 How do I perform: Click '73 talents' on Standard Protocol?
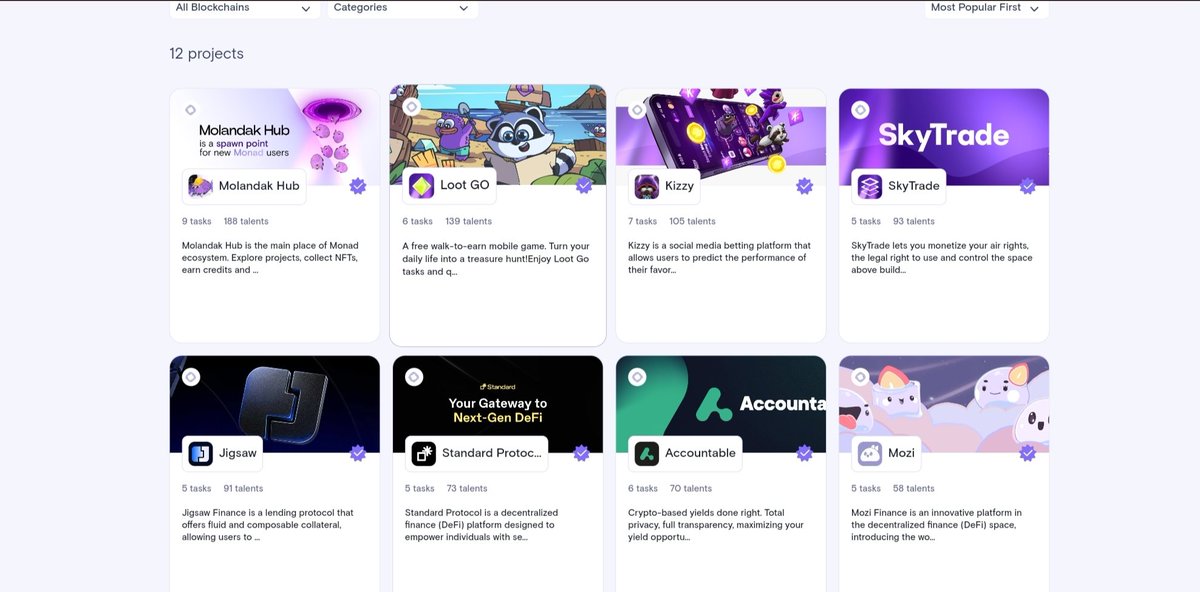pyautogui.click(x=467, y=488)
